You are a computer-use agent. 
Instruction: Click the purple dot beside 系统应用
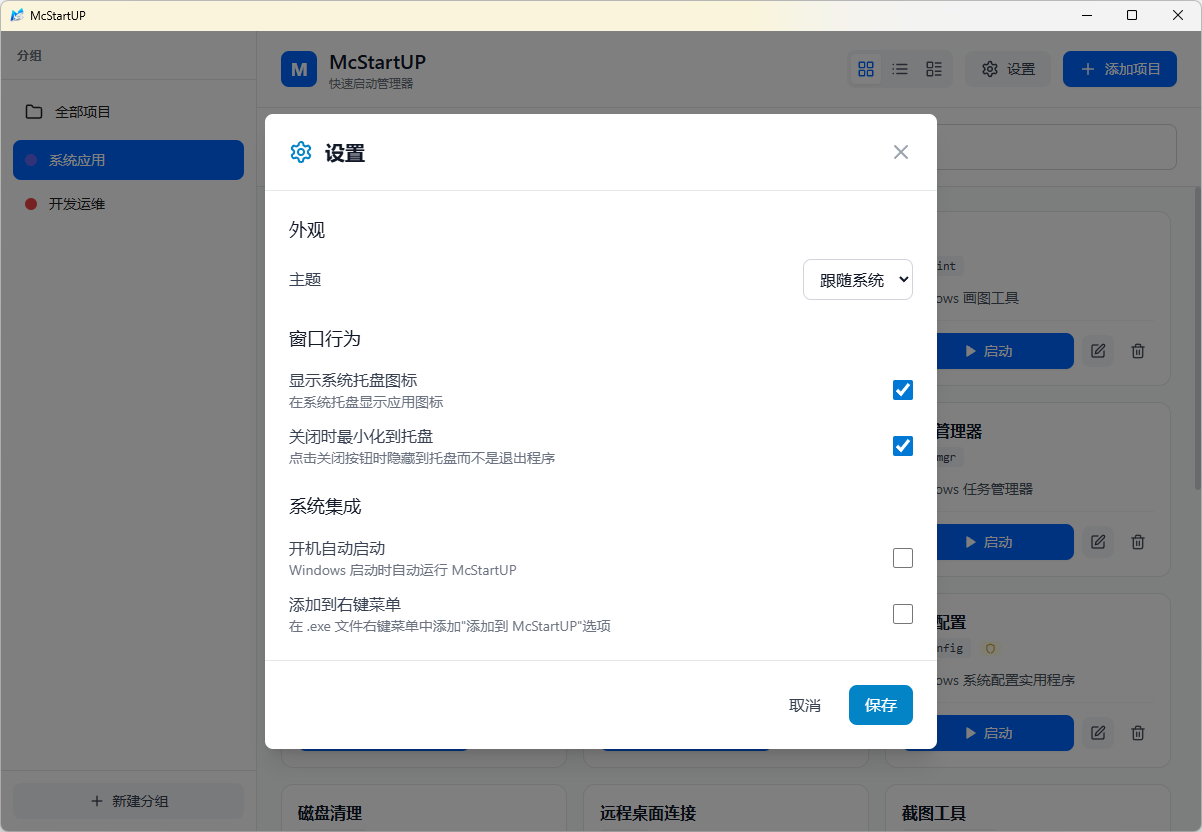coord(31,160)
